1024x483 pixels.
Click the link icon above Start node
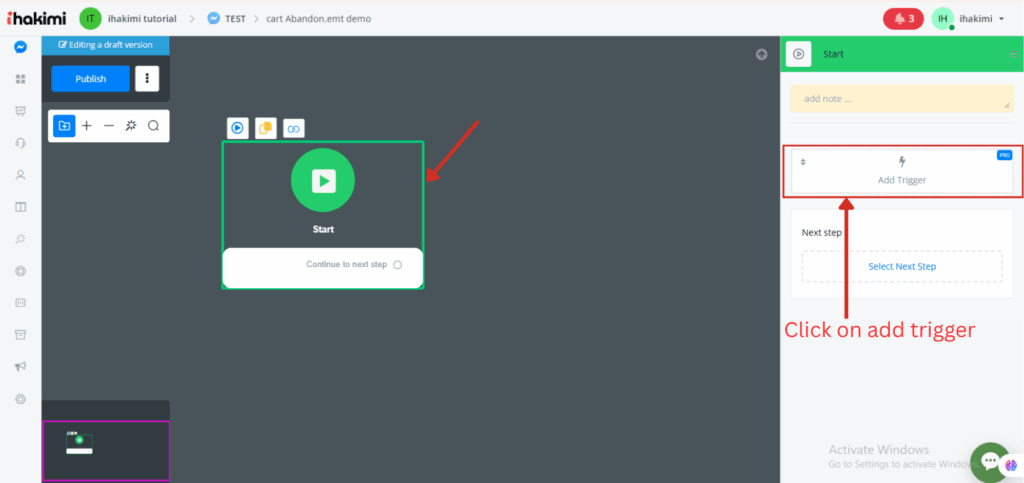pos(293,128)
